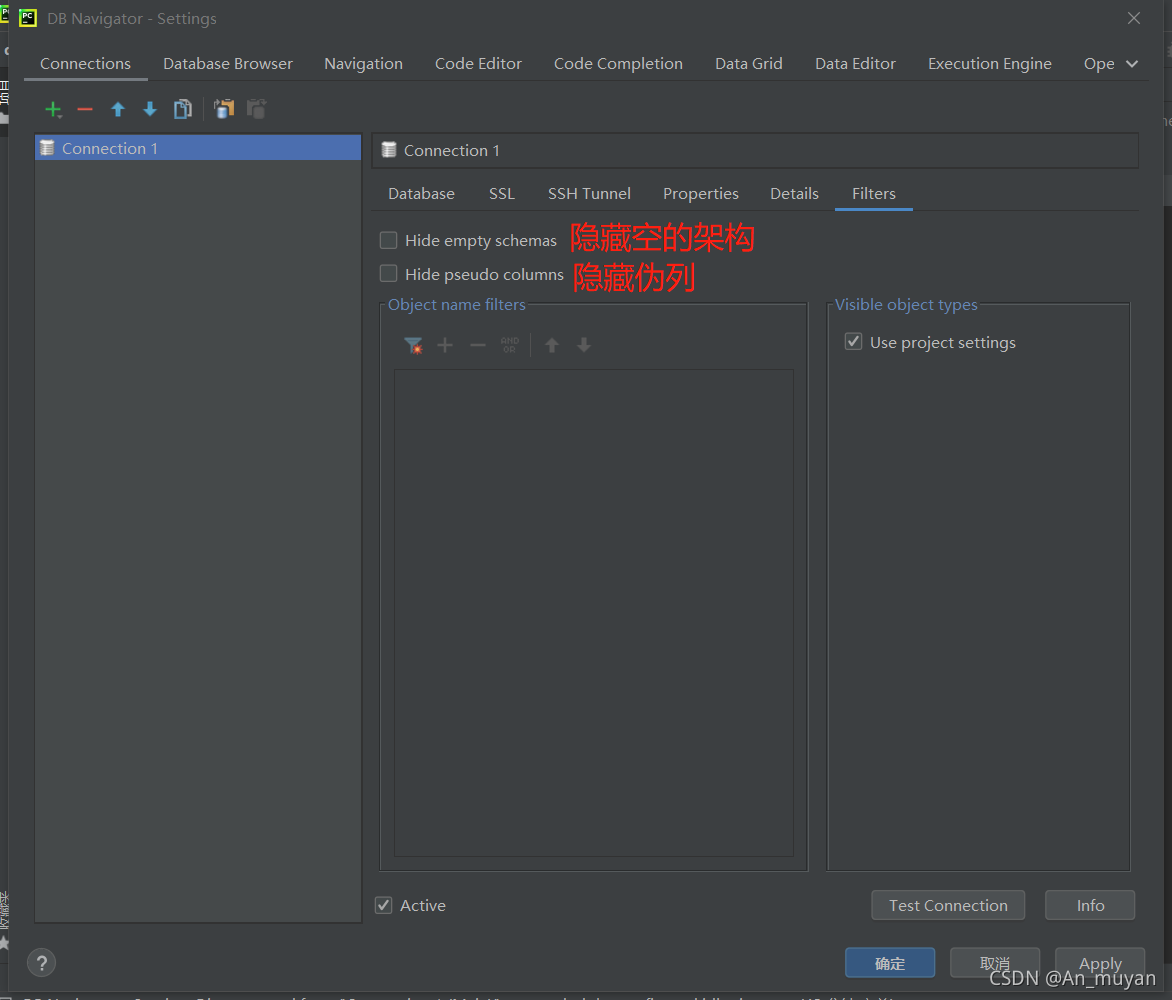Click the database icon in the Connection 1 header
The height and width of the screenshot is (1000, 1172).
(x=389, y=150)
